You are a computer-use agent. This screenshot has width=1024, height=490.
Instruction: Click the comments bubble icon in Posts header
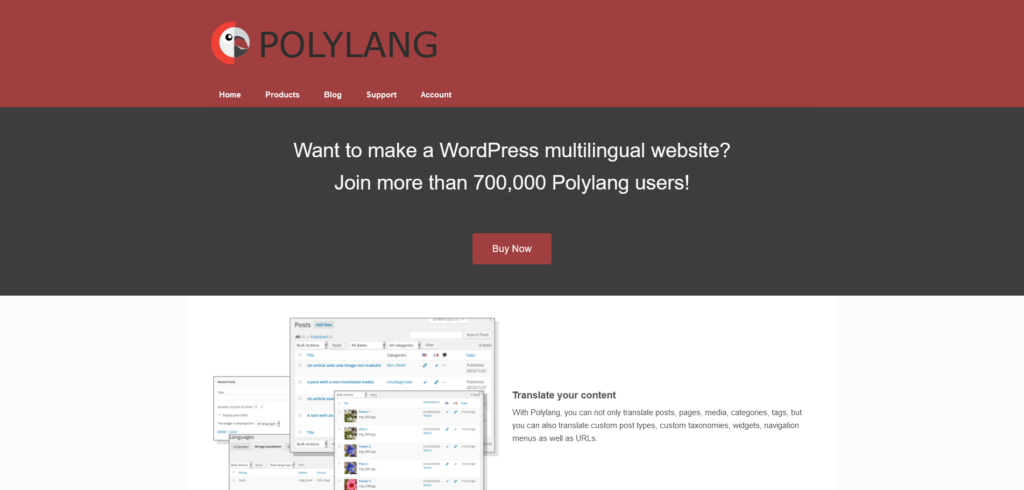click(445, 355)
